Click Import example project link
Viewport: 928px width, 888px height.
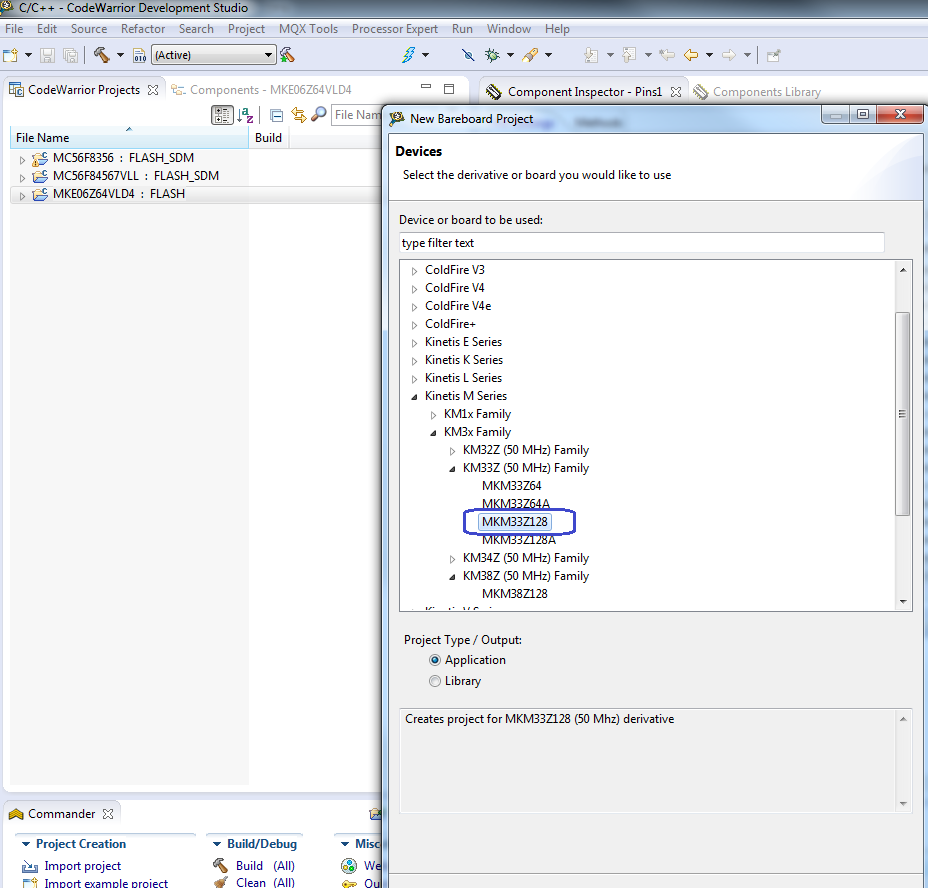coord(106,883)
